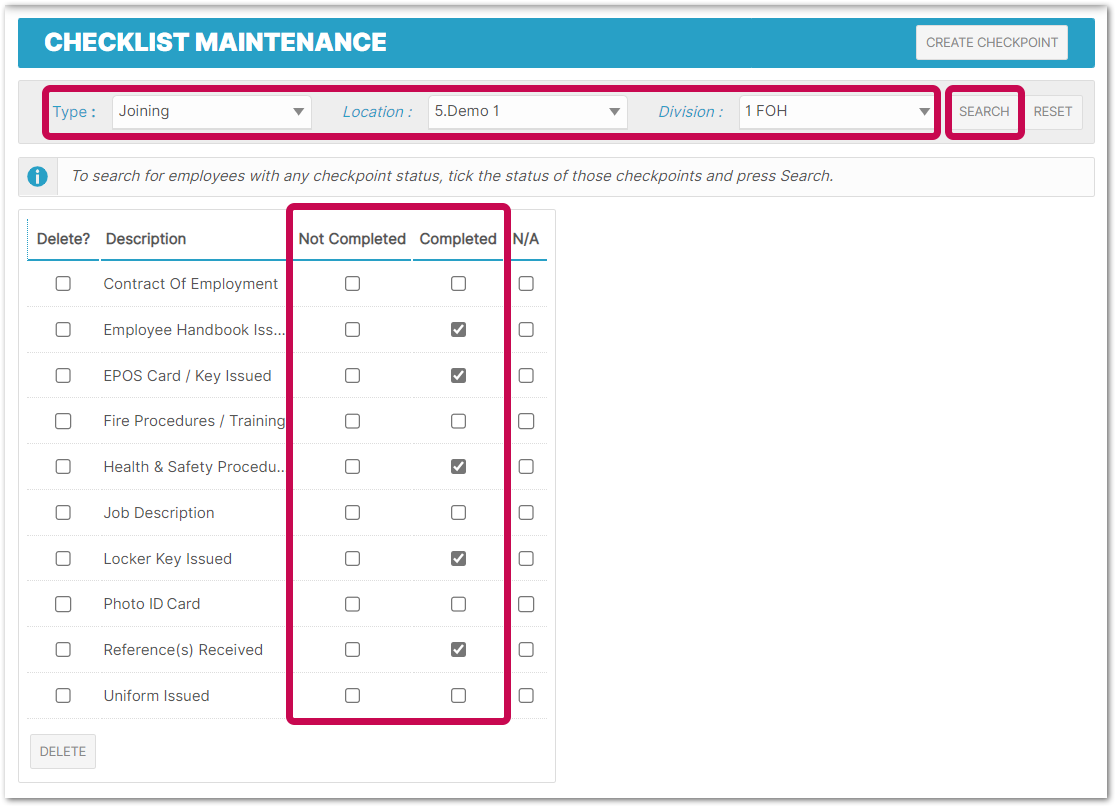This screenshot has width=1116, height=807.
Task: Check the Delete box for Fire Procedures / Training
Action: point(63,421)
